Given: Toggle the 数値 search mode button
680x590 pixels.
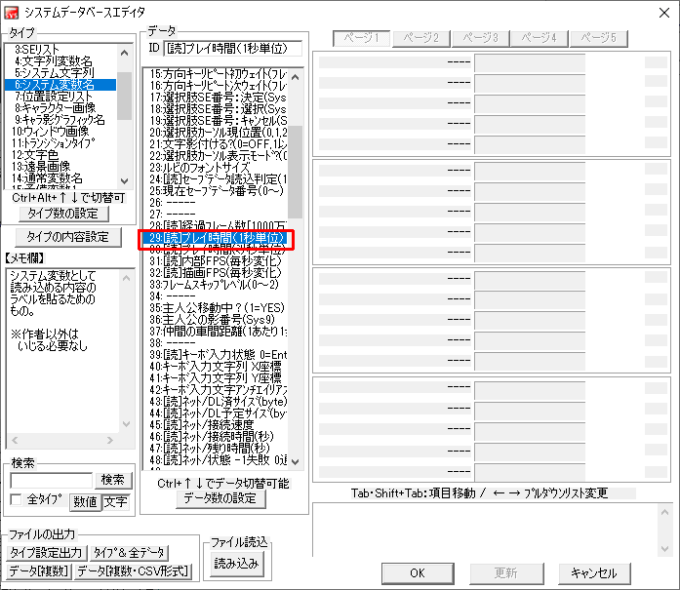Looking at the screenshot, I should pos(85,501).
